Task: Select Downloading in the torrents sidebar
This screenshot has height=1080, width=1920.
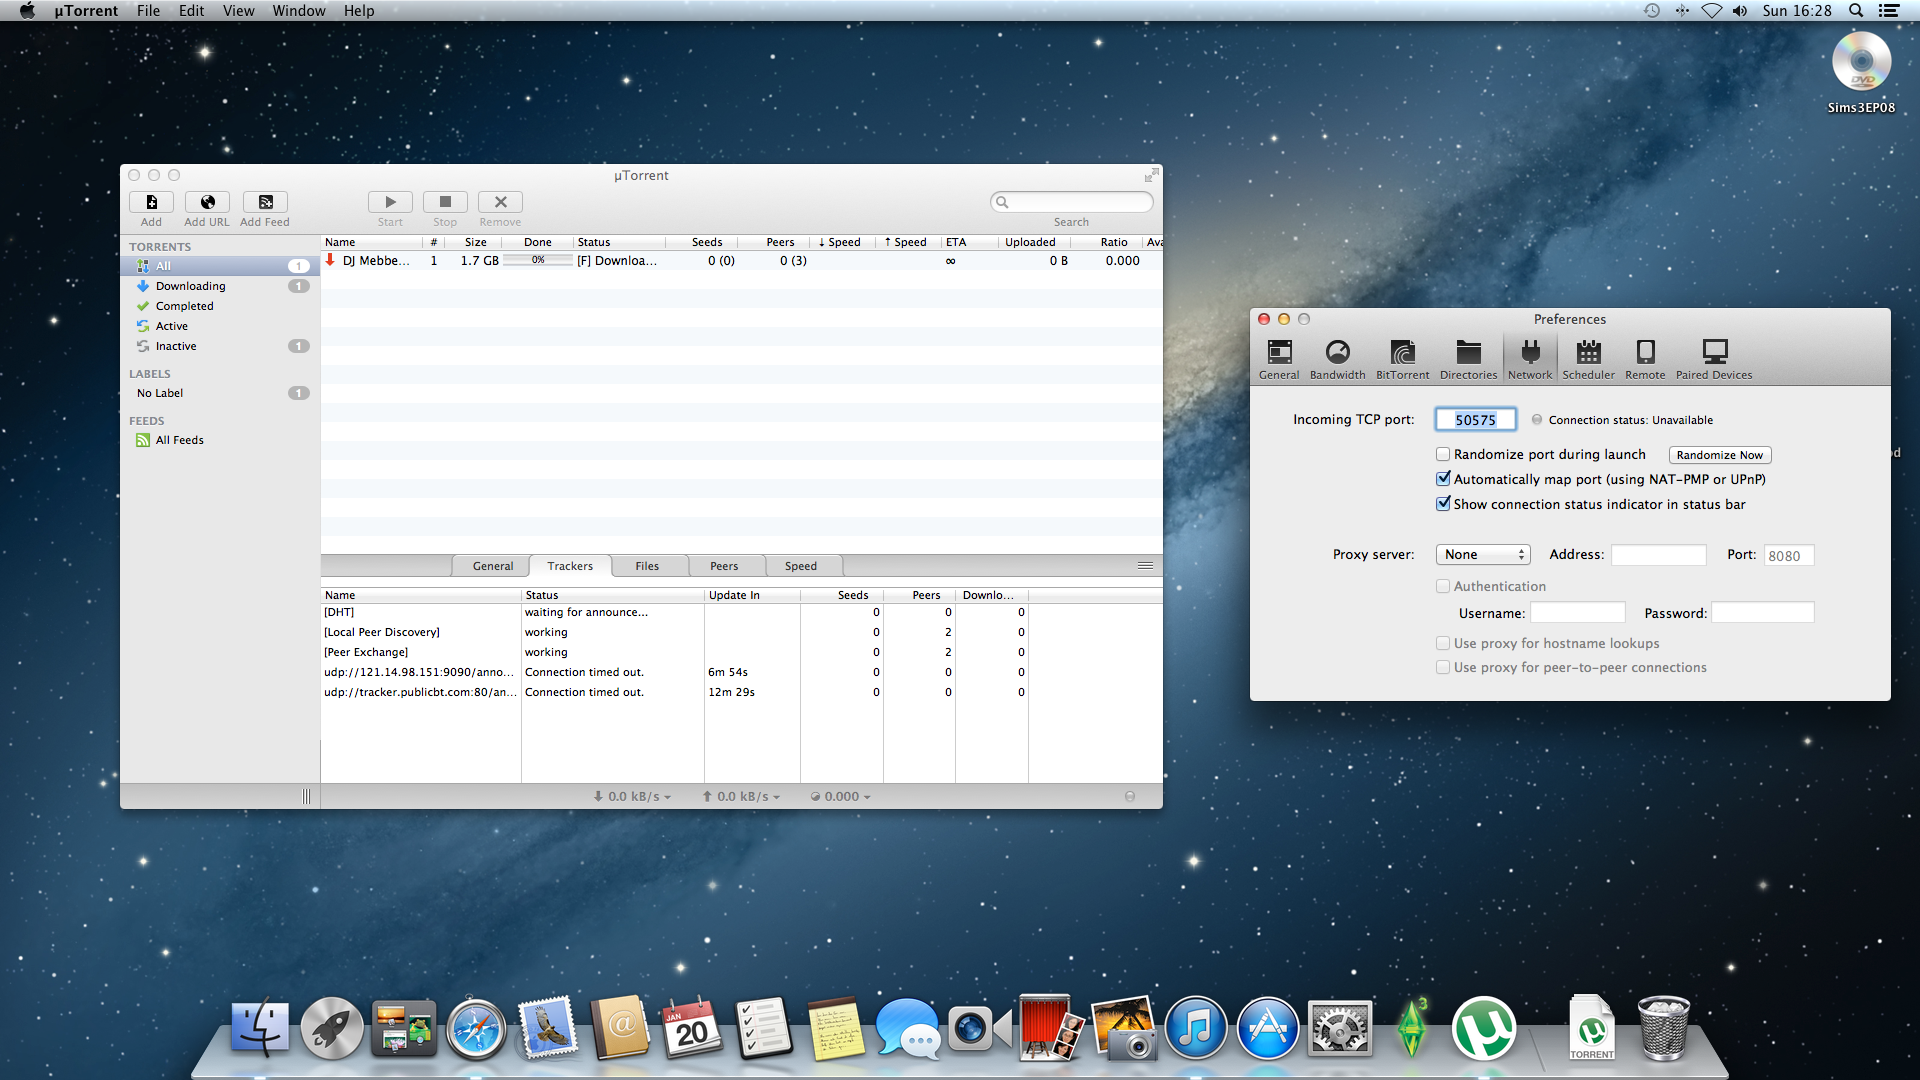Action: pos(190,286)
